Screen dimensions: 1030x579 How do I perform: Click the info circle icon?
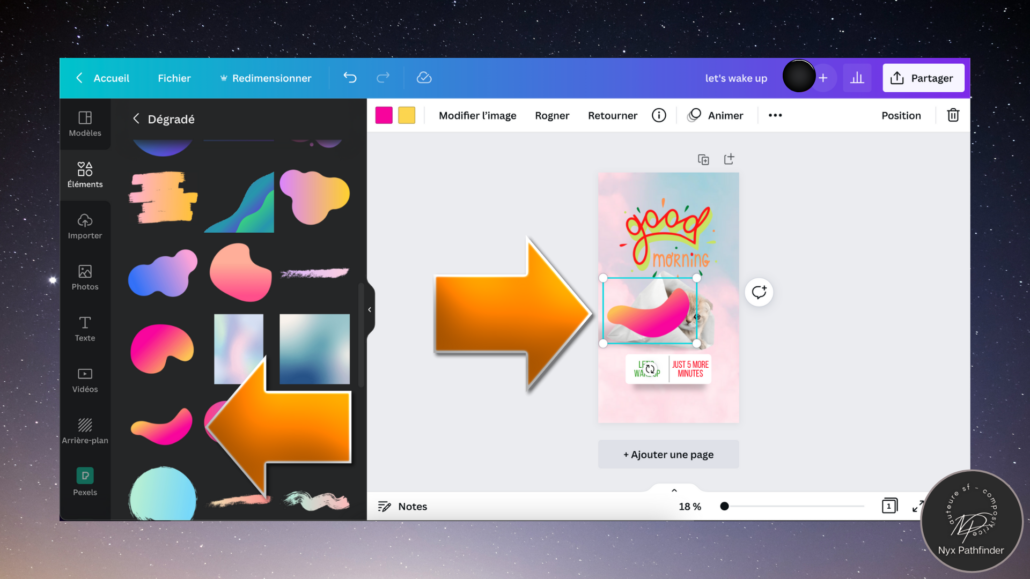click(x=659, y=115)
